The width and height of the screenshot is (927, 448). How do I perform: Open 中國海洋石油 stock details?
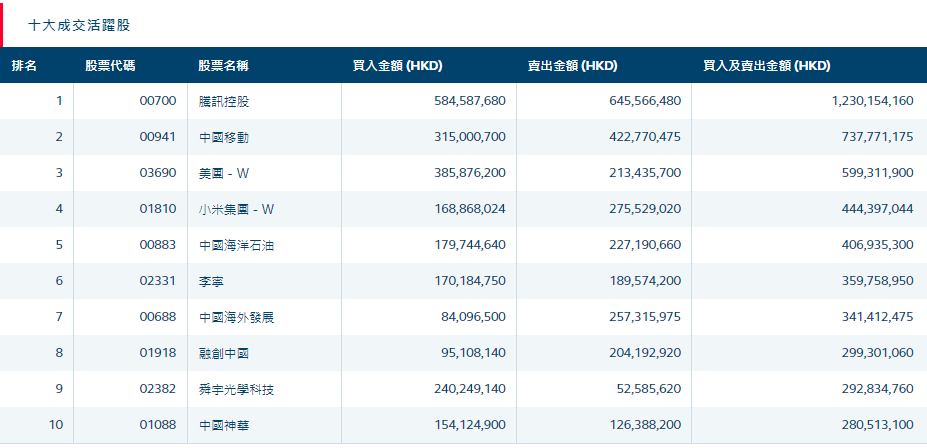pos(236,245)
